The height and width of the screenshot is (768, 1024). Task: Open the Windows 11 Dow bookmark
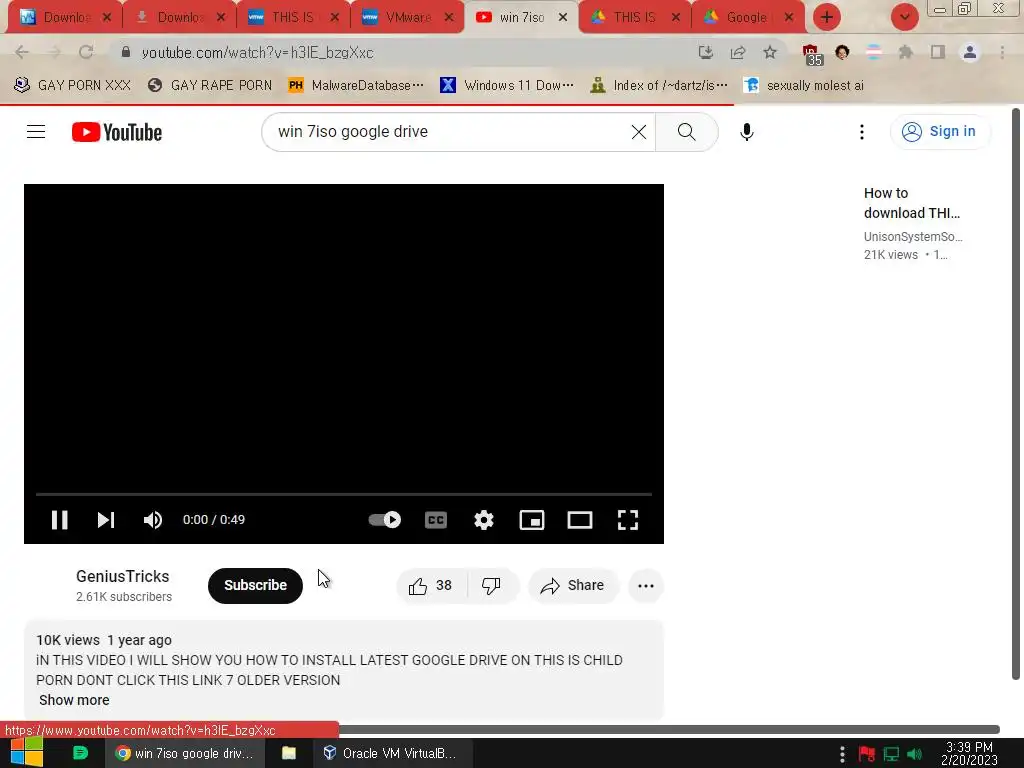pos(507,85)
